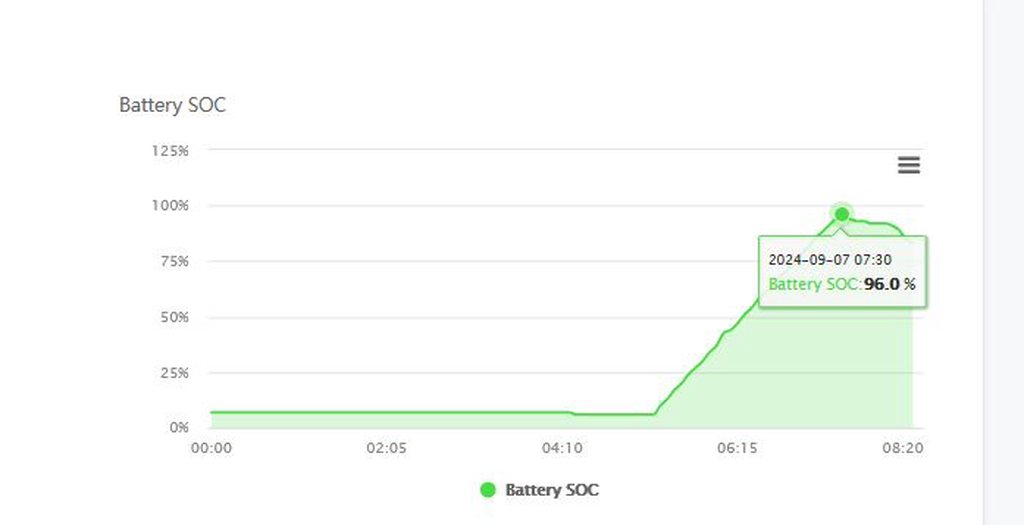
Task: Select the 08:20 x-axis time label
Action: [x=903, y=448]
